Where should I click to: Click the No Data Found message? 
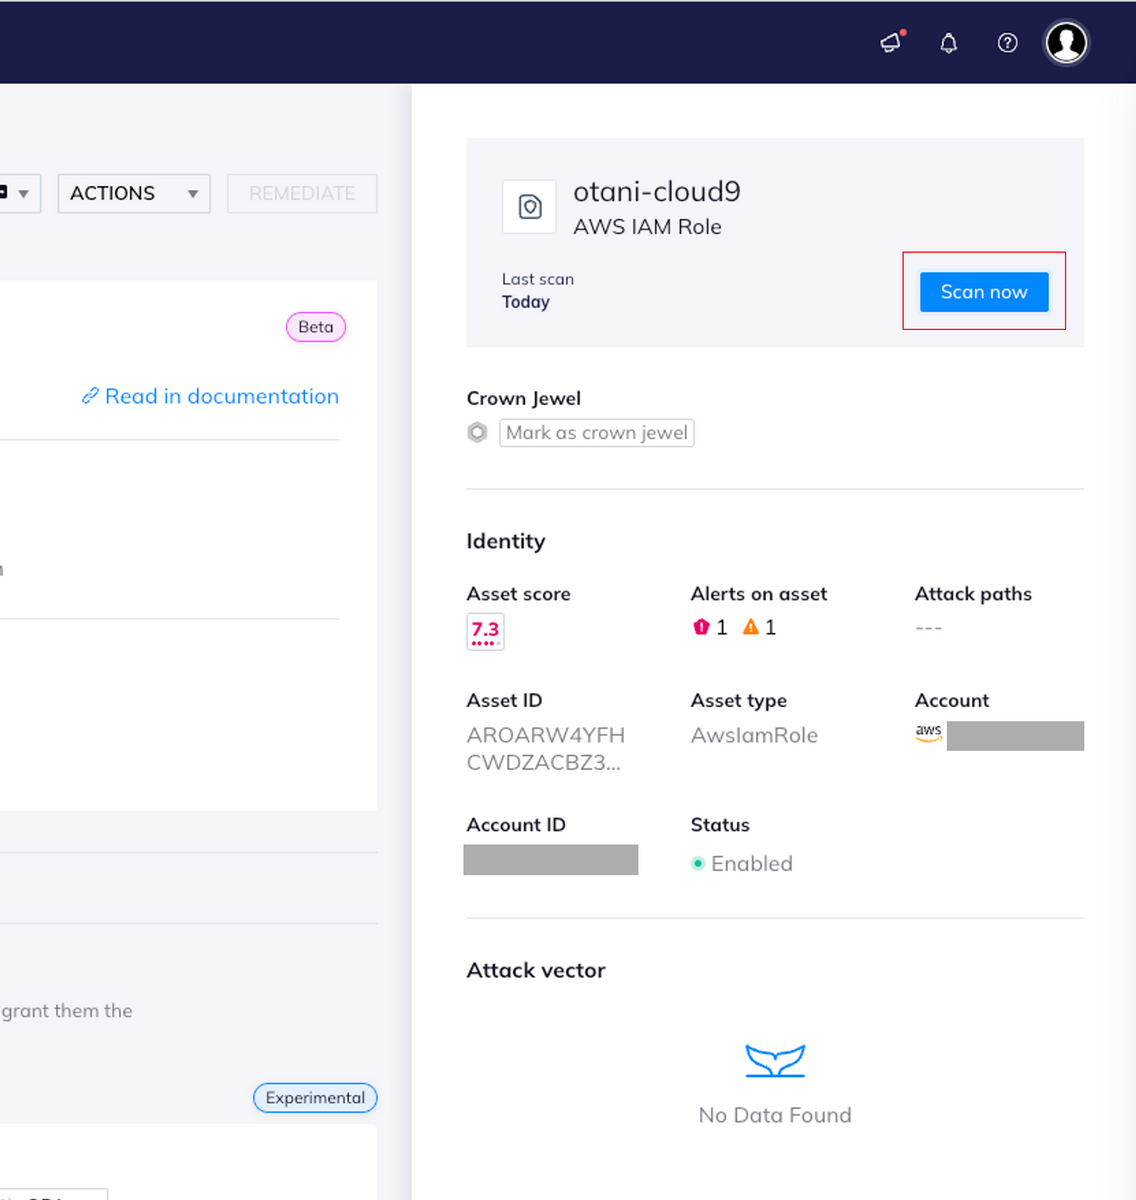point(775,1115)
